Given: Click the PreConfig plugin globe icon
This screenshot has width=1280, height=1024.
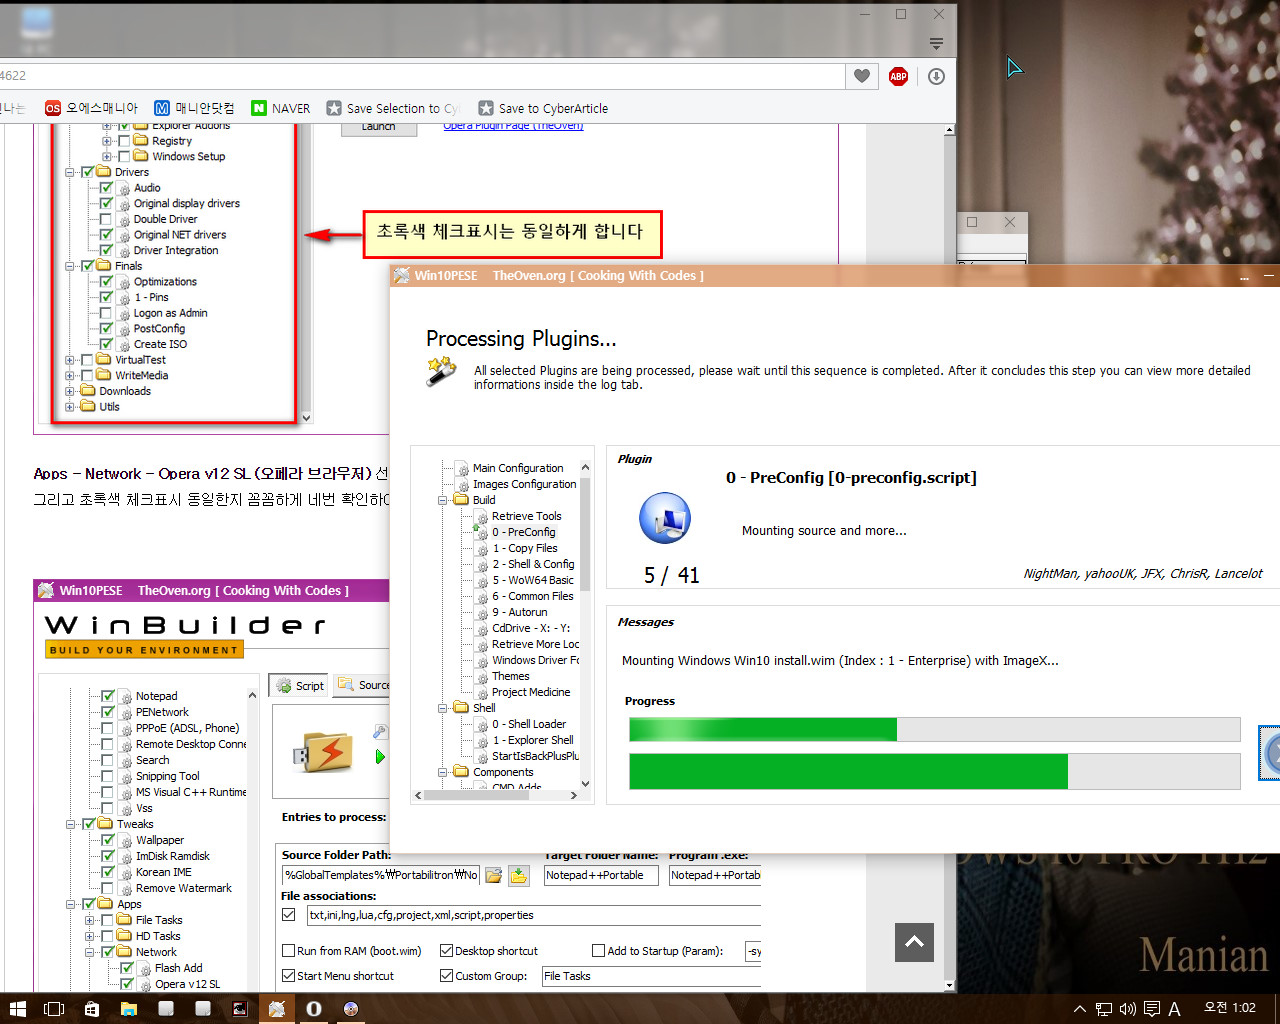Looking at the screenshot, I should coord(665,518).
